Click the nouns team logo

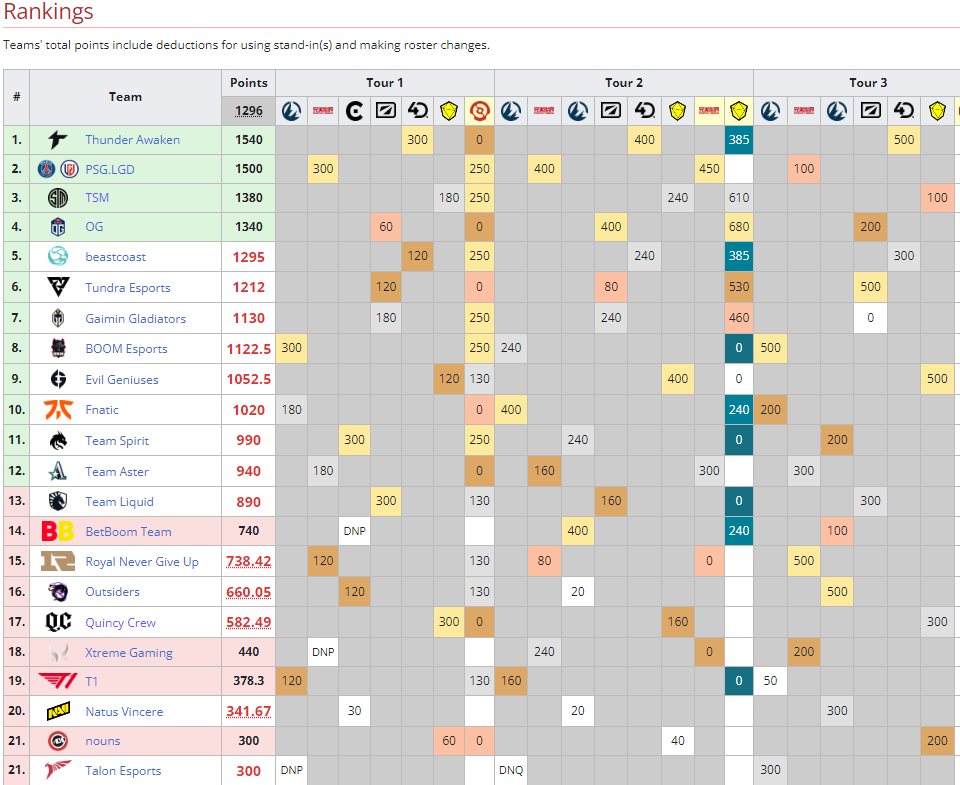[x=58, y=741]
